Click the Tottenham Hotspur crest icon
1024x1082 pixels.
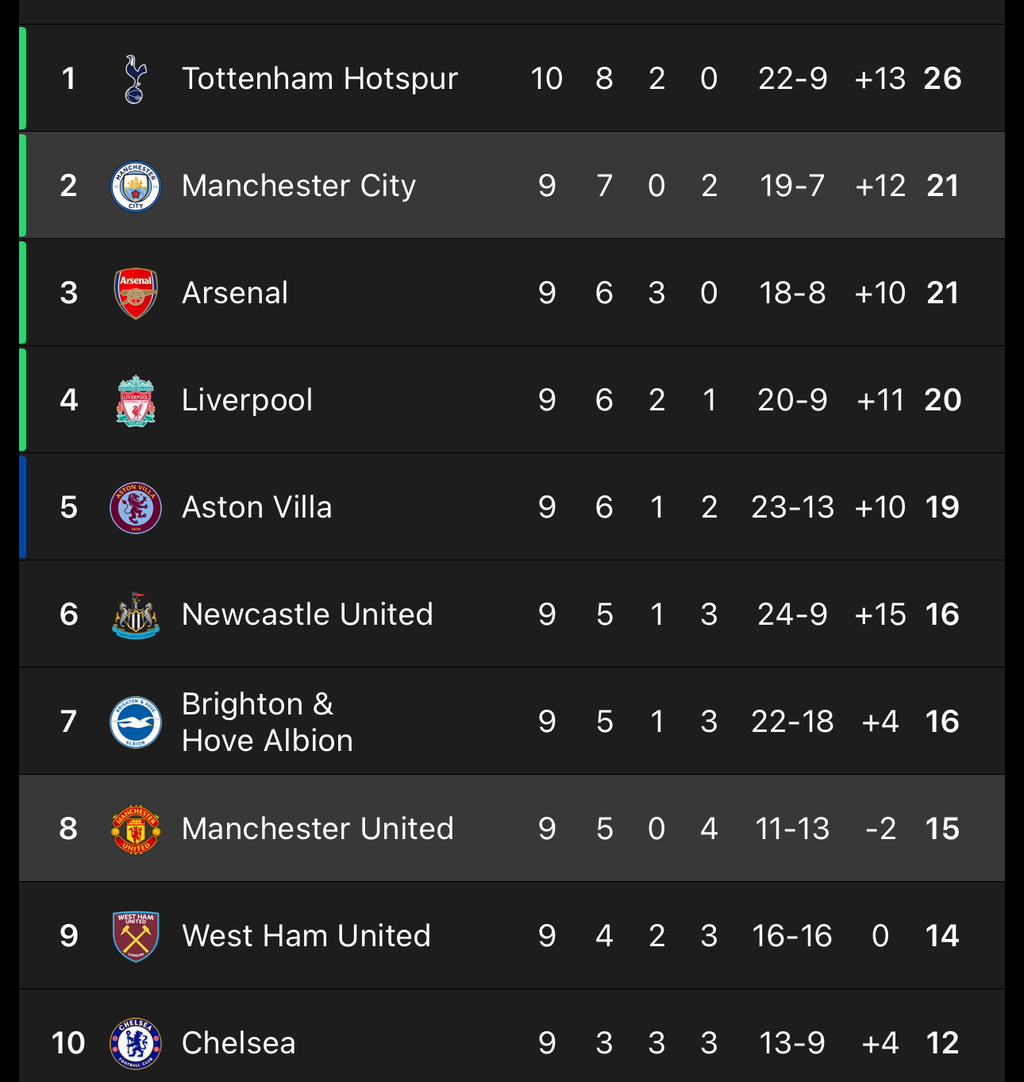[x=135, y=79]
